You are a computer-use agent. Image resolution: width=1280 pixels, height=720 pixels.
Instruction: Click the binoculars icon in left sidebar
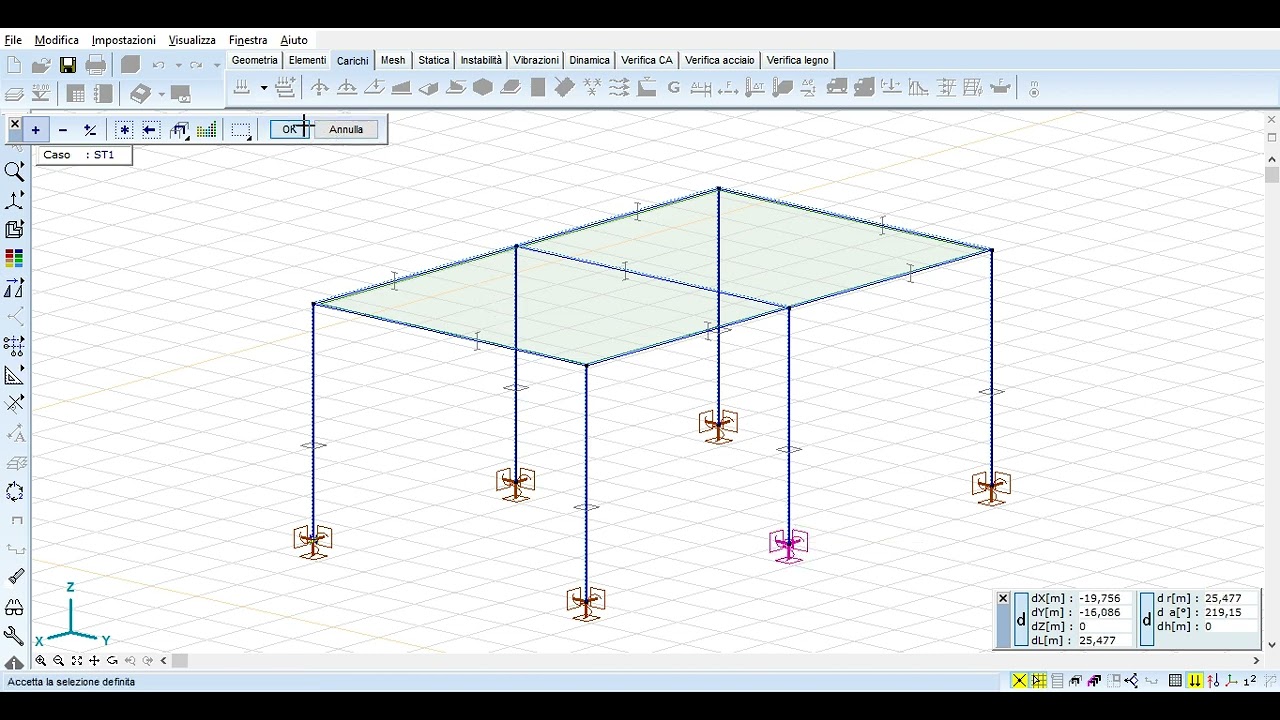14,607
